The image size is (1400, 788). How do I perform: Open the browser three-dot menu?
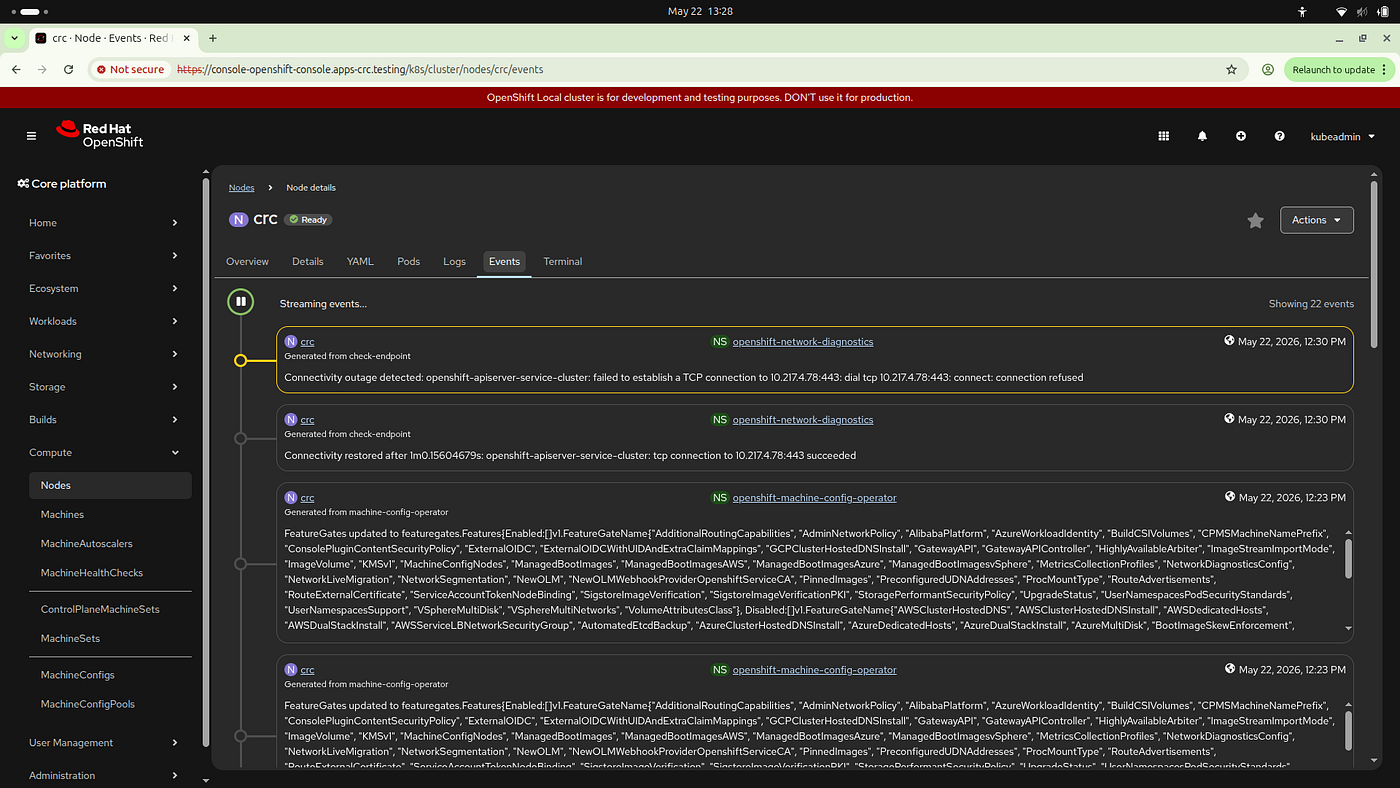coord(1384,70)
